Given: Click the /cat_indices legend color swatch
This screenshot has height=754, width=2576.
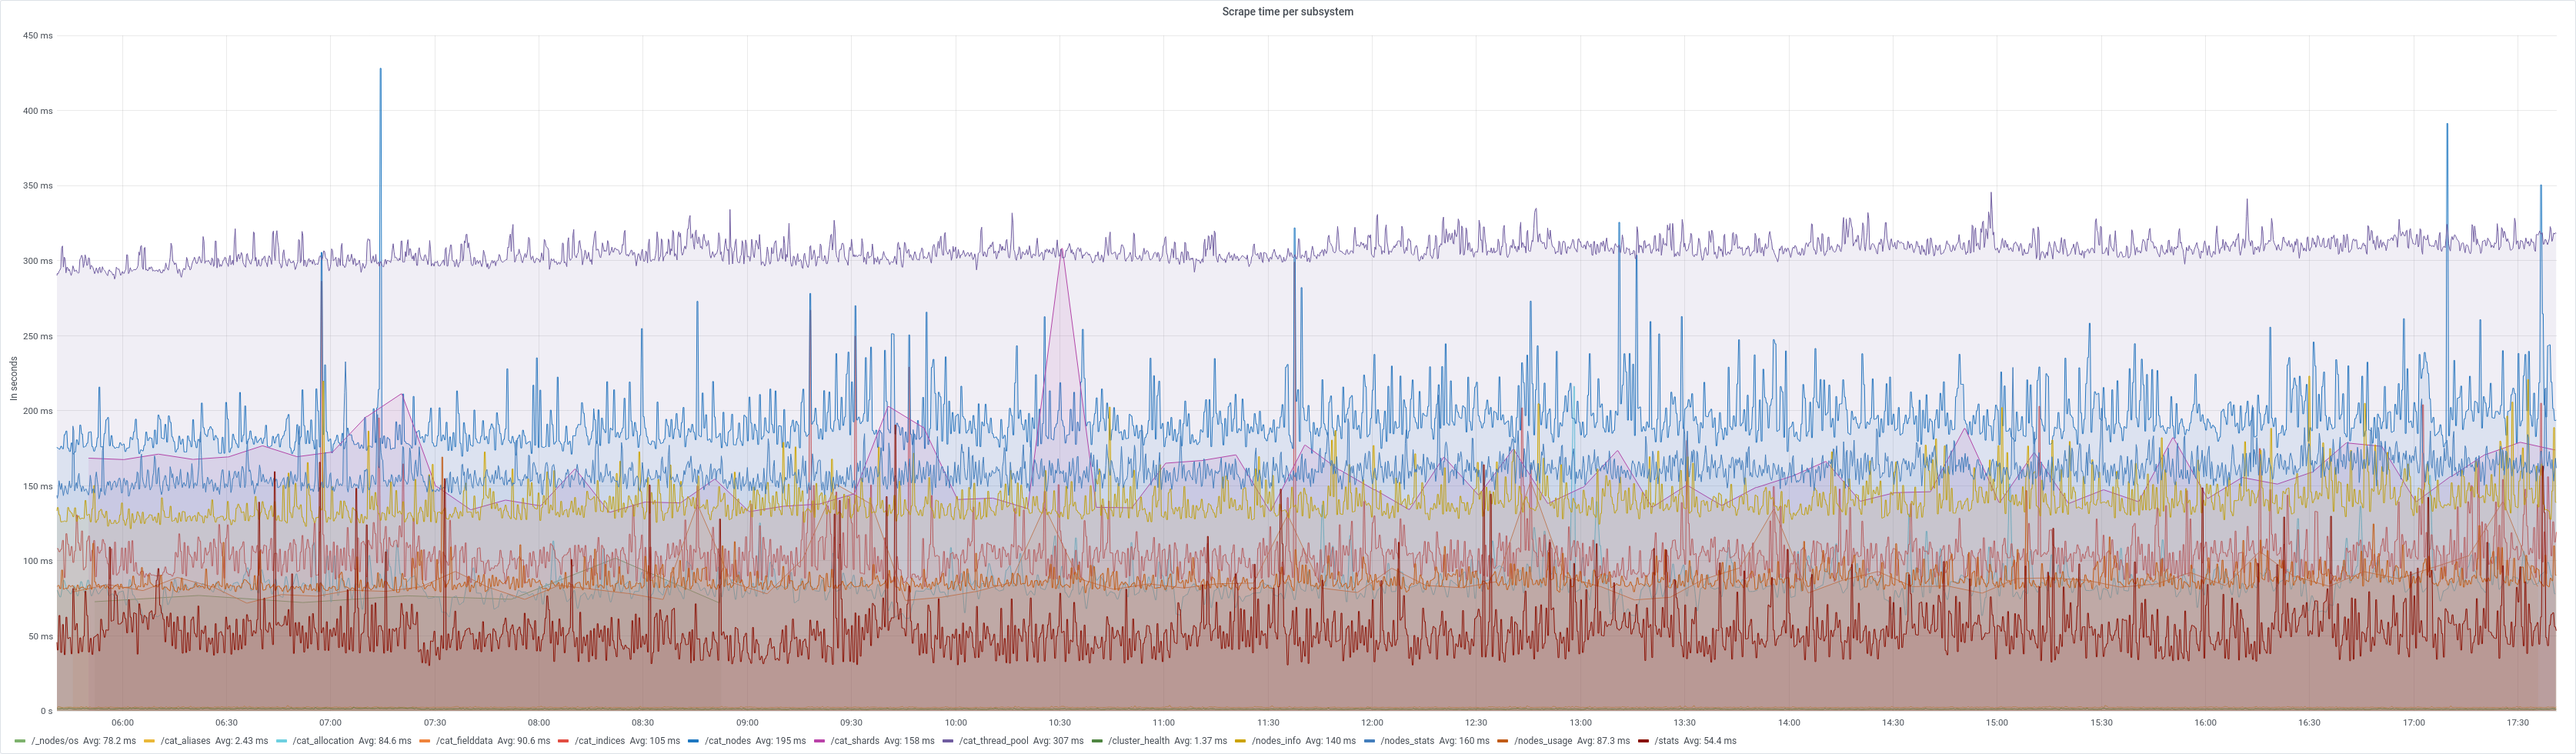Looking at the screenshot, I should (563, 741).
